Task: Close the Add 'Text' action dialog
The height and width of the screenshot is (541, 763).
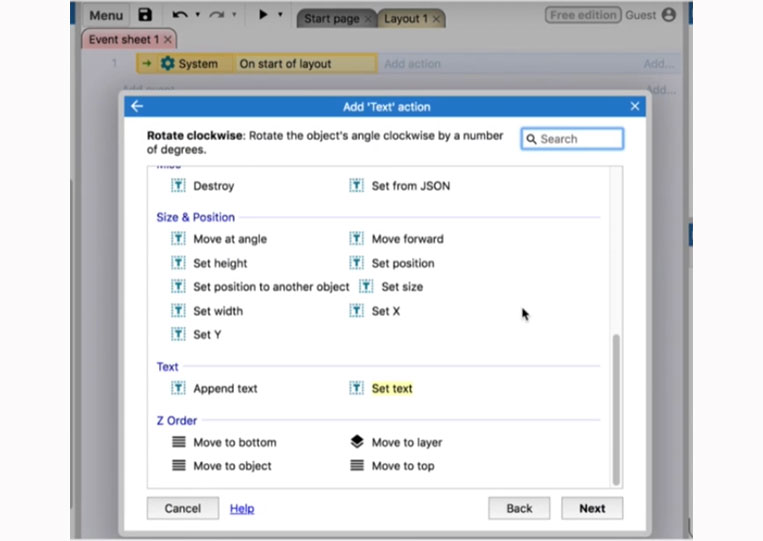Action: click(x=635, y=106)
